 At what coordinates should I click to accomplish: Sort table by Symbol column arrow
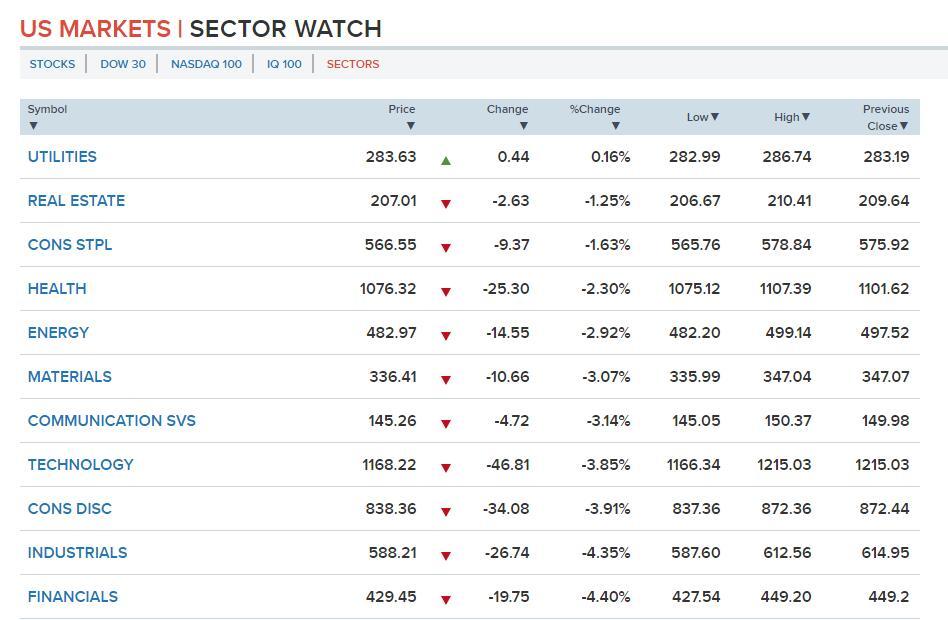tap(33, 126)
